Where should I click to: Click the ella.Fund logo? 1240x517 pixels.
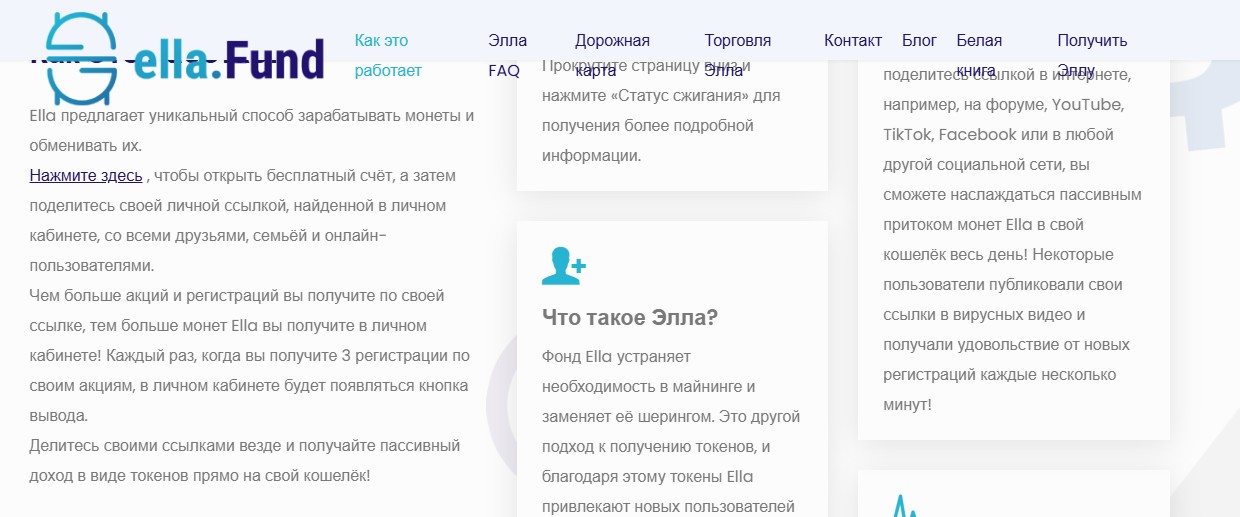(x=186, y=60)
